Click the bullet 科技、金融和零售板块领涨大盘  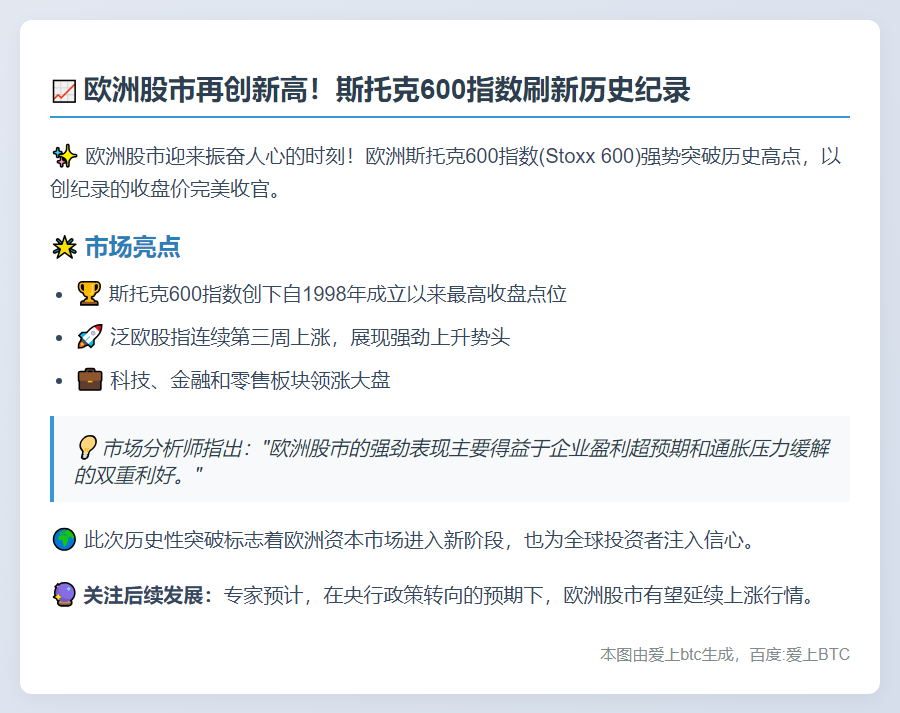pyautogui.click(x=250, y=380)
